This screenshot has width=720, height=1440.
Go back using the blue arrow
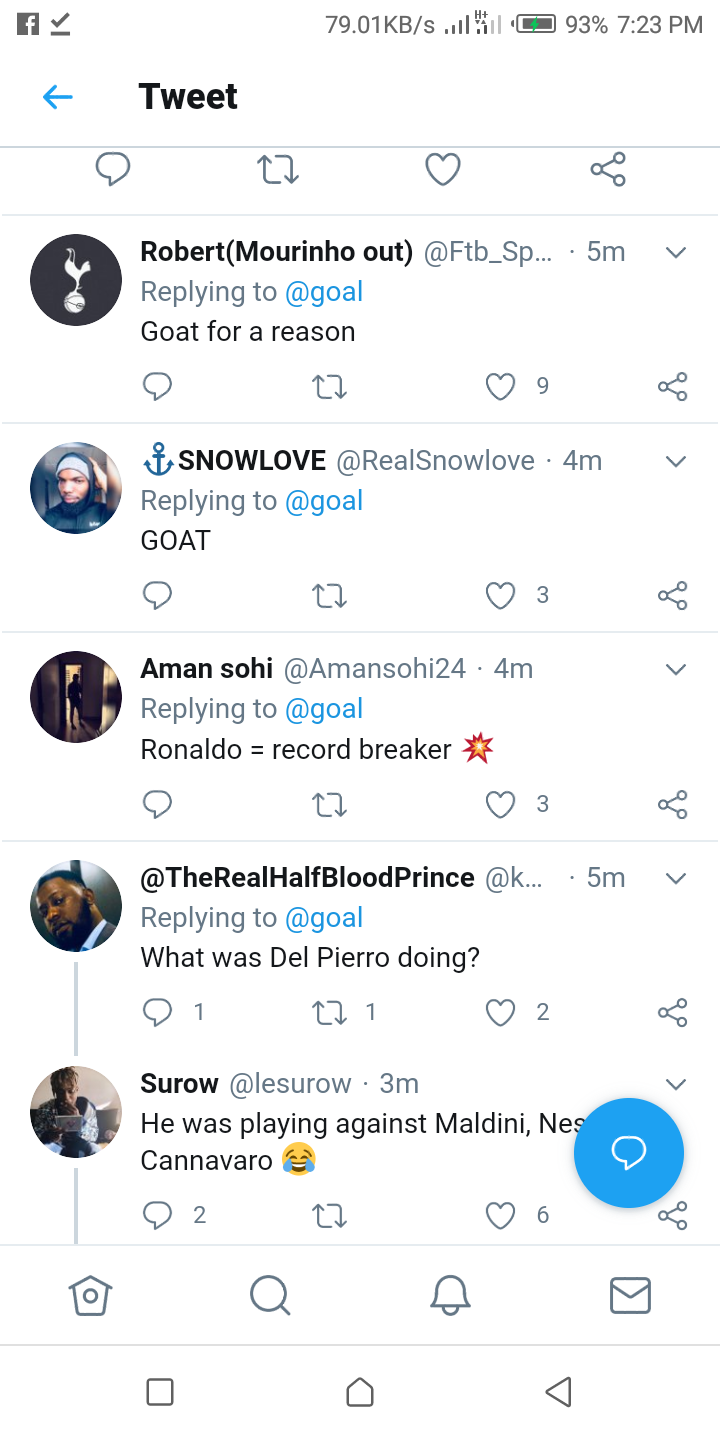58,97
